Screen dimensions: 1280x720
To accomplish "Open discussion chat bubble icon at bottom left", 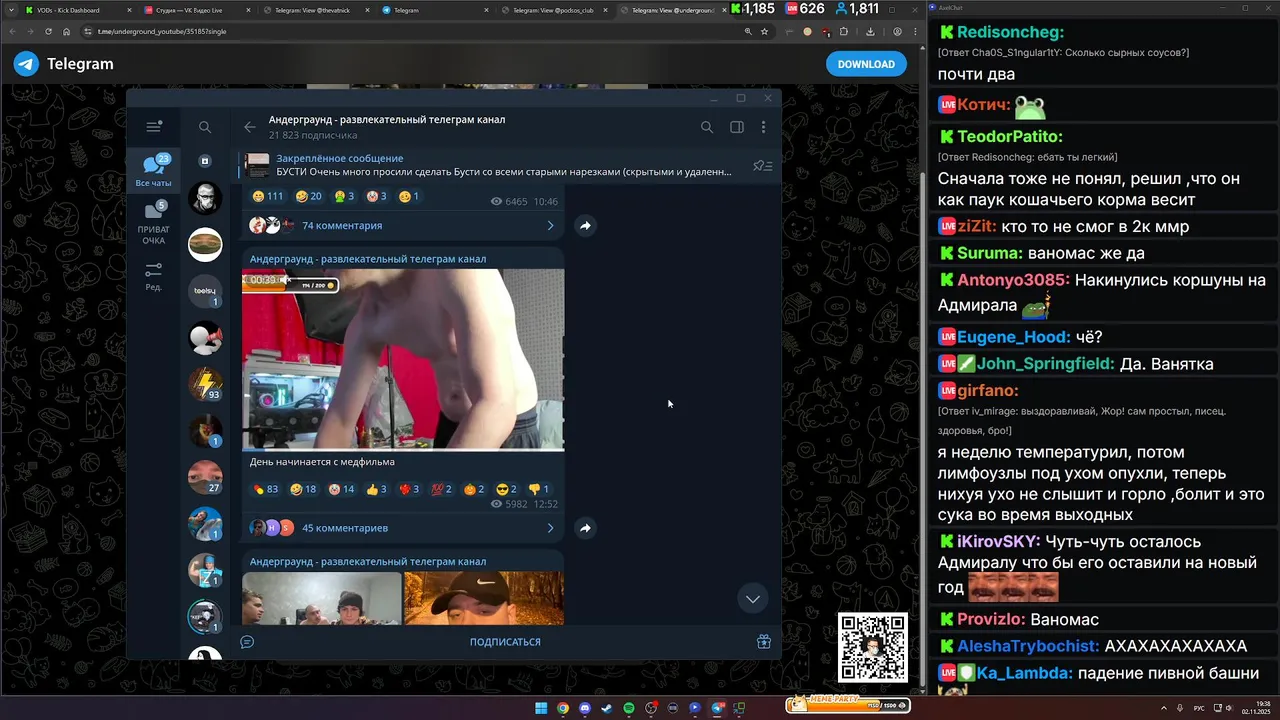I will 247,642.
